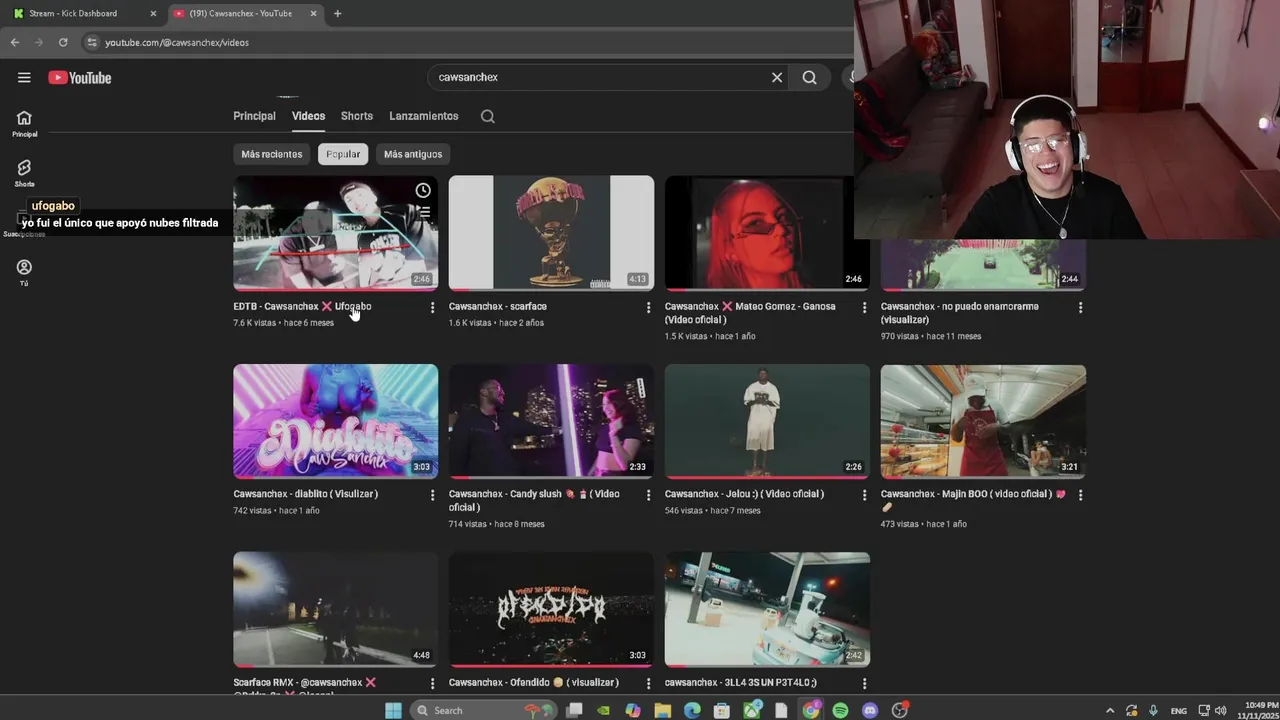The width and height of the screenshot is (1280, 720).
Task: Filter by Más recientes chip
Action: click(271, 154)
